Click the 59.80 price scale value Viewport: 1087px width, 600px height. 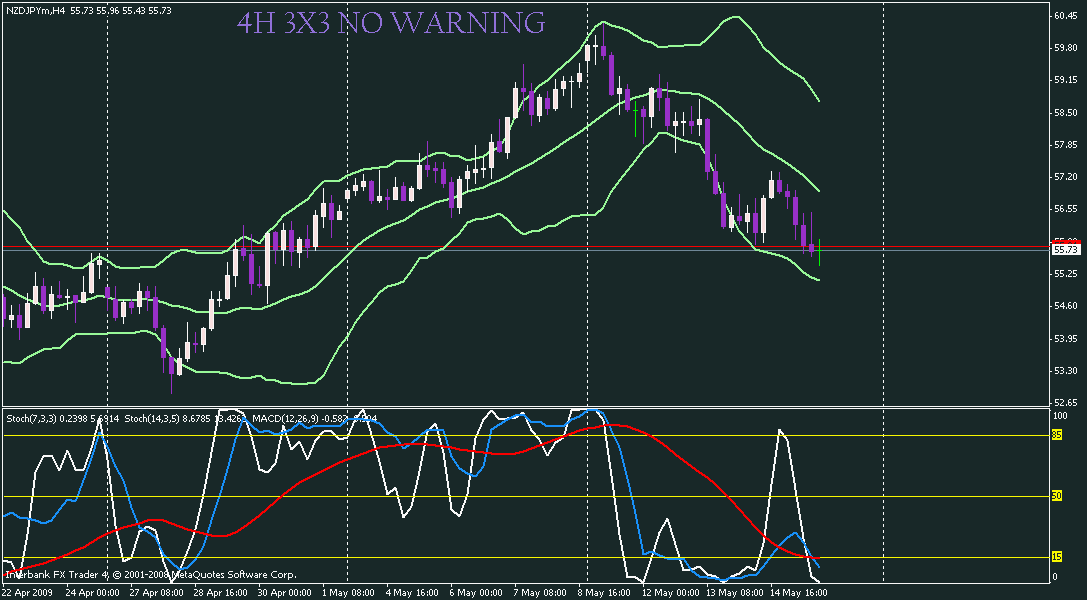[1065, 48]
